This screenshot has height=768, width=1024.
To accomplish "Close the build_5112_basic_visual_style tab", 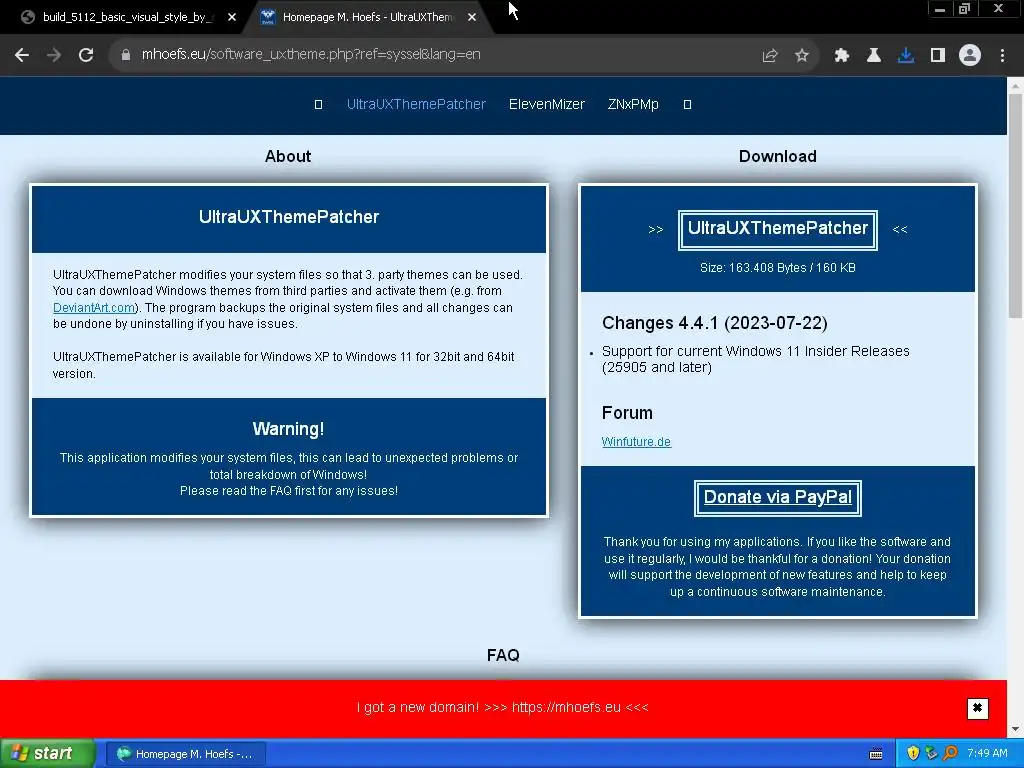I will pyautogui.click(x=232, y=18).
